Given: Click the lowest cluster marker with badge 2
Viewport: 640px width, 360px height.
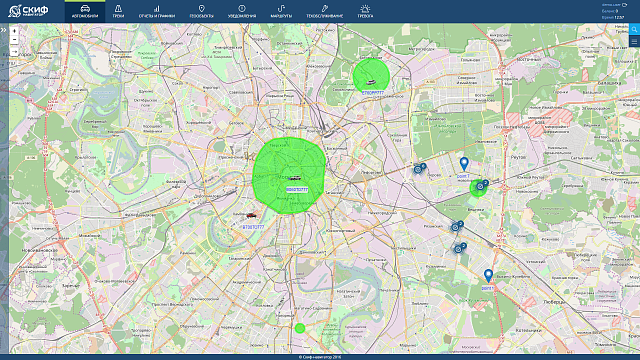Looking at the screenshot, I should tap(459, 248).
